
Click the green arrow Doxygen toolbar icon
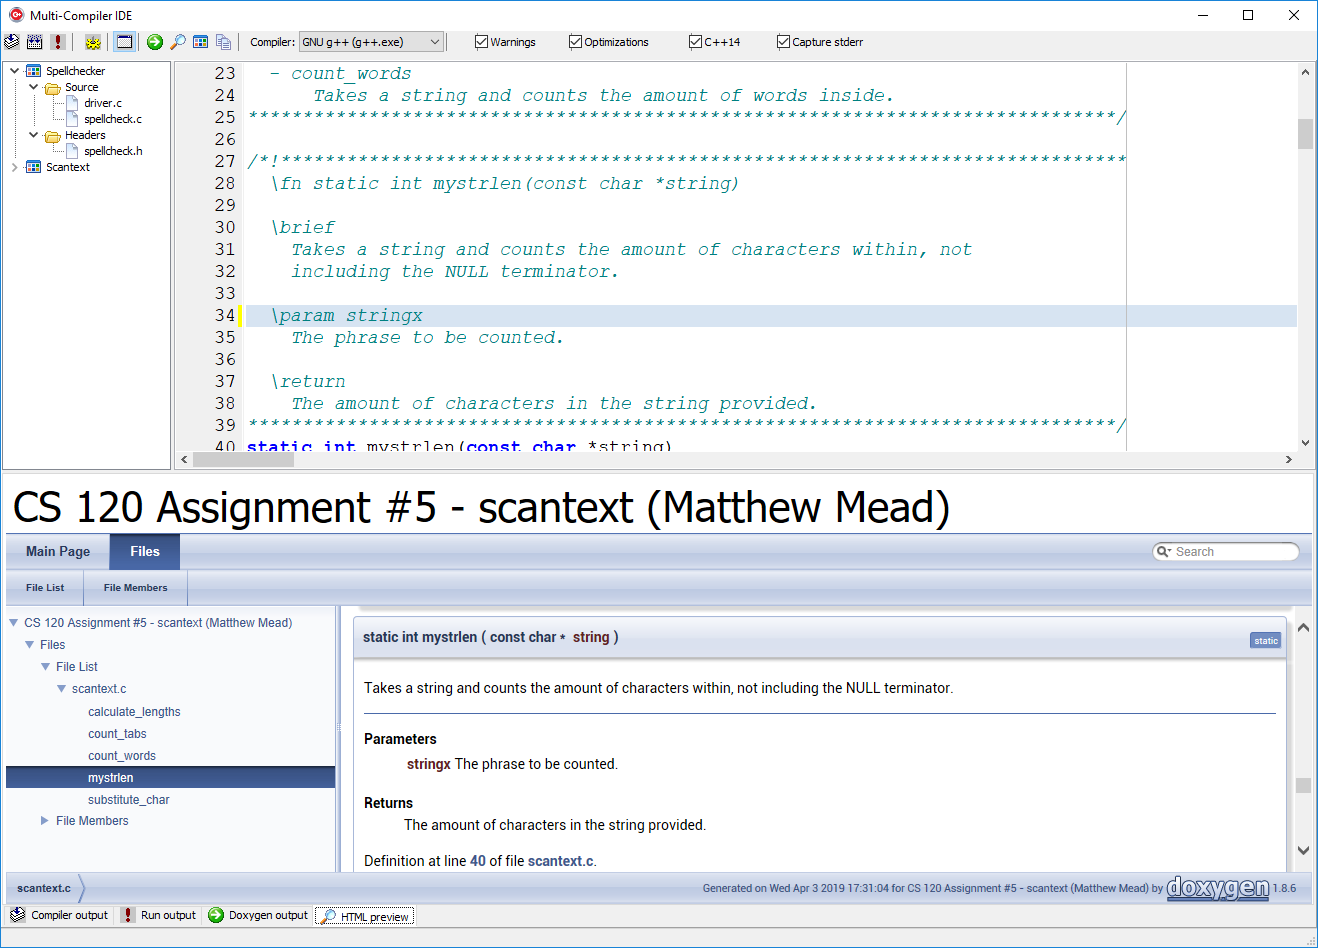coord(154,42)
